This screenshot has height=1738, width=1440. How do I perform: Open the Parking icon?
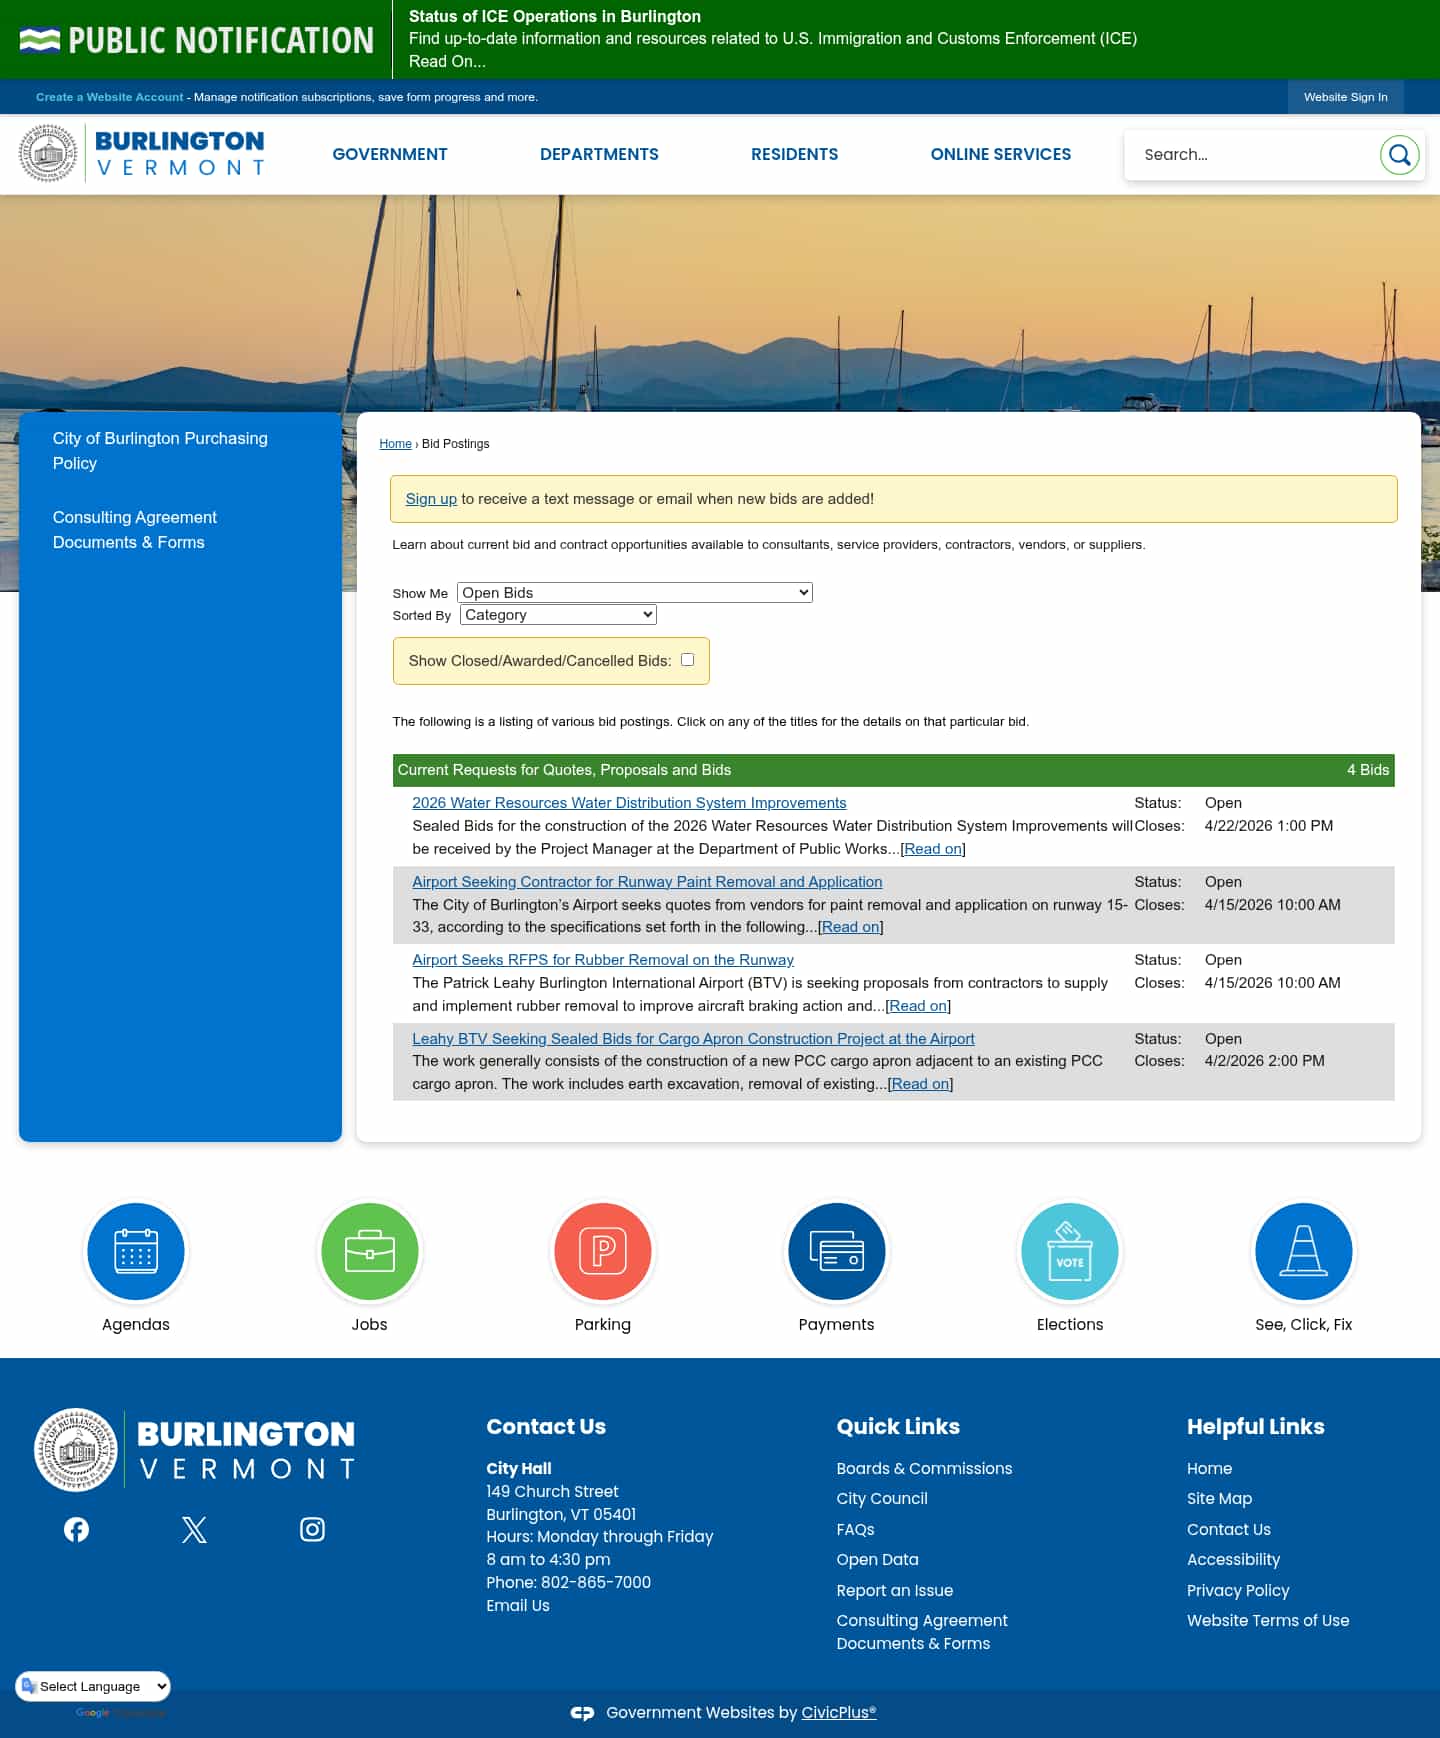point(603,1251)
